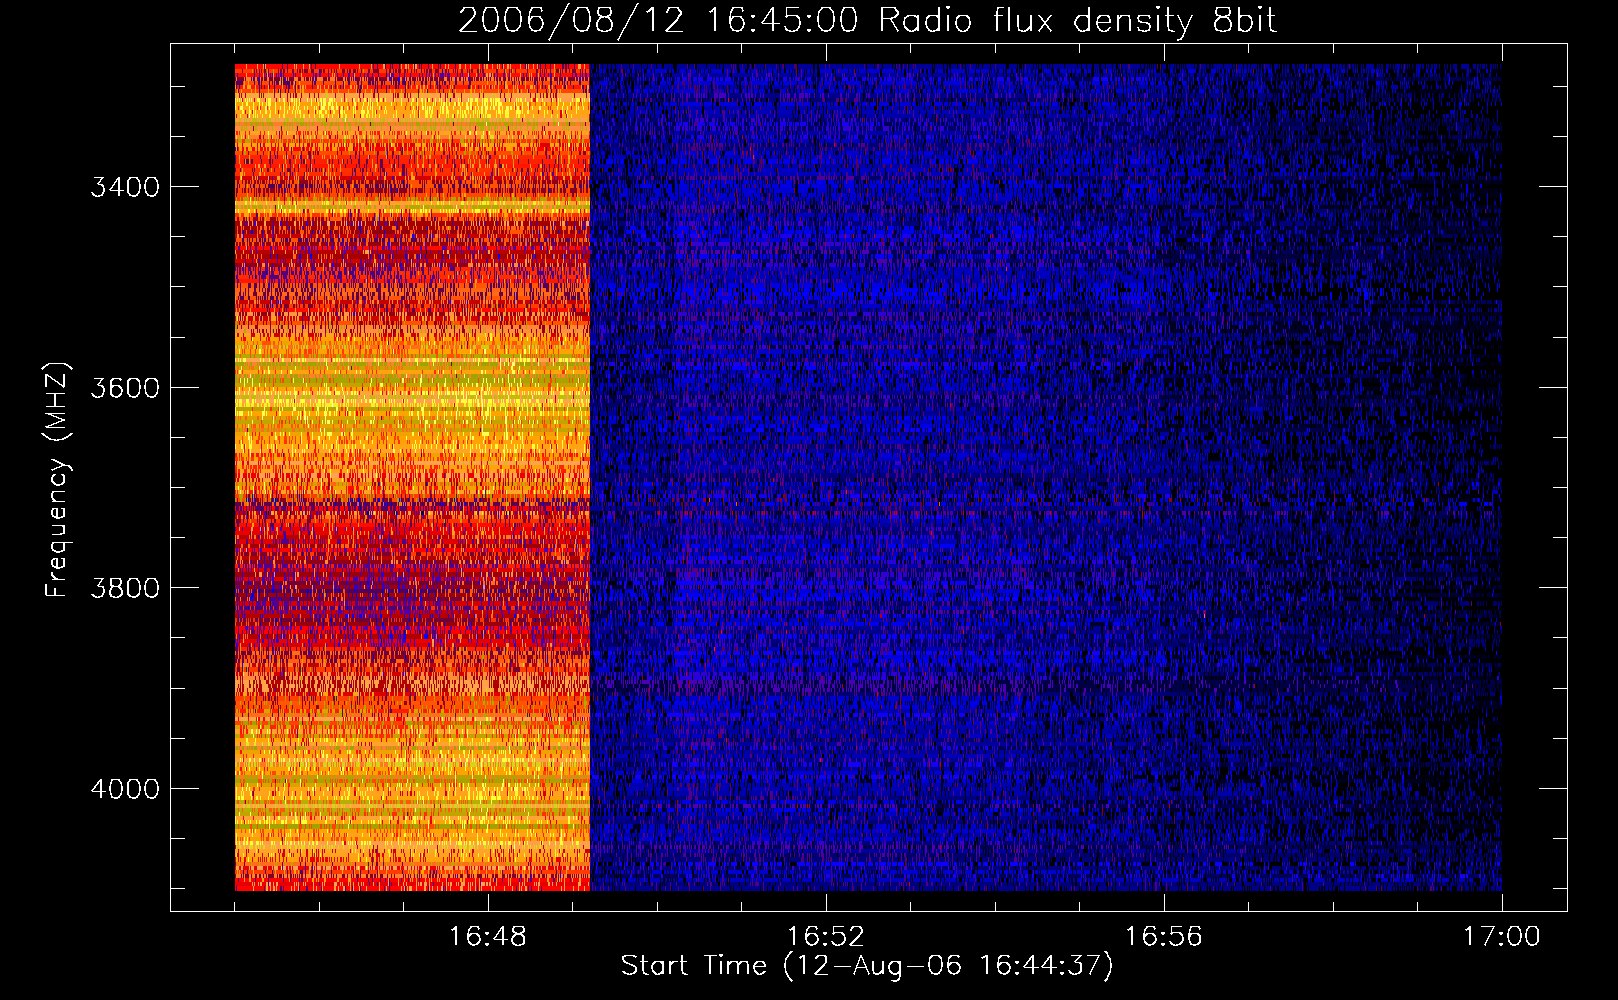This screenshot has width=1618, height=1000.
Task: Click the 3600 frequency tick label
Action: (x=125, y=388)
